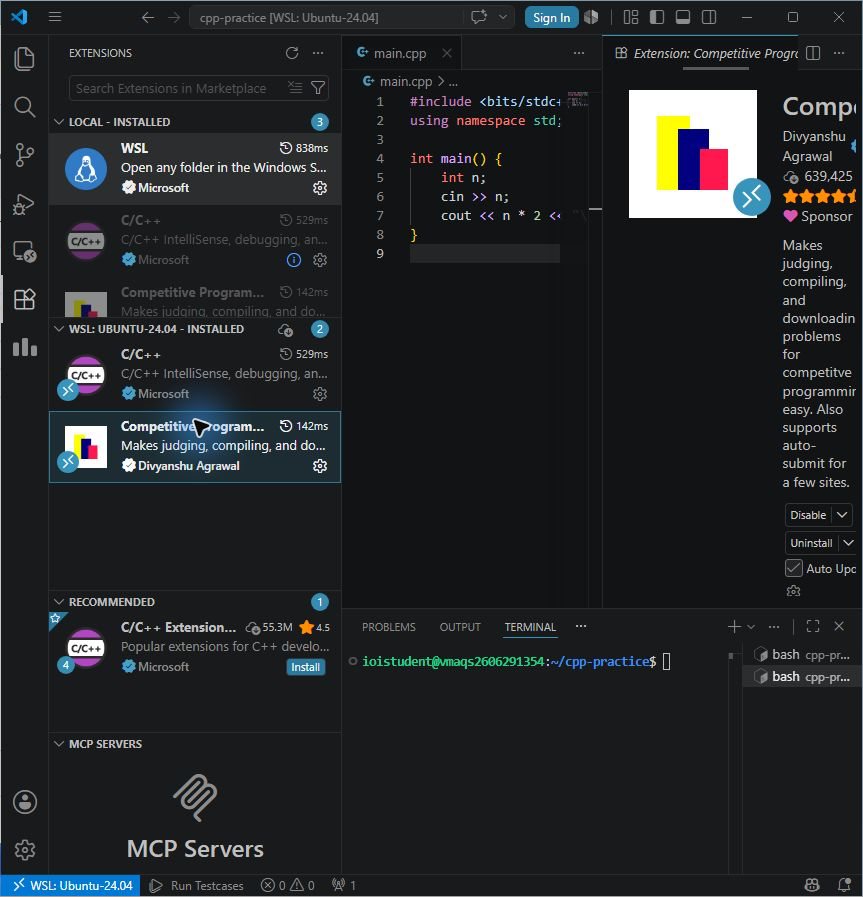Open the extensions filter funnel
This screenshot has height=897, width=863.
pyautogui.click(x=318, y=88)
